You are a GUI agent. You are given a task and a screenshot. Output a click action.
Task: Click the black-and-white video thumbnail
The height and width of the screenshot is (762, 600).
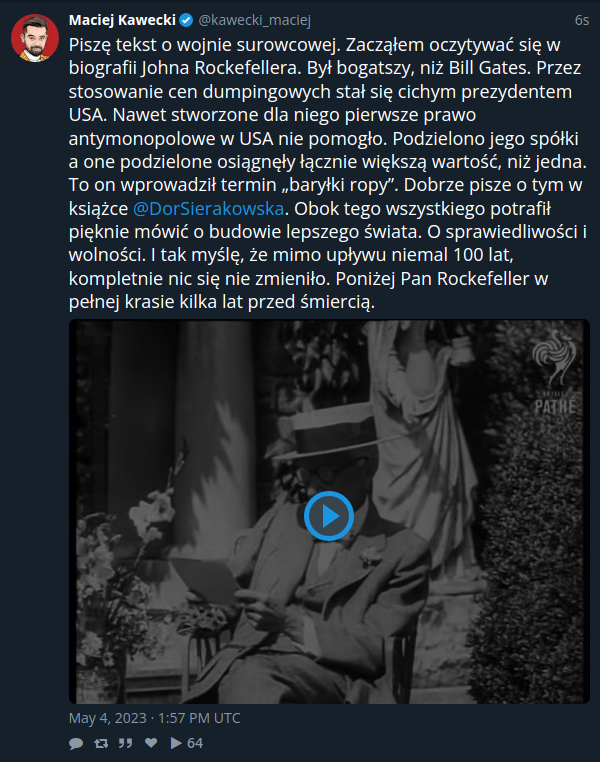tap(329, 511)
